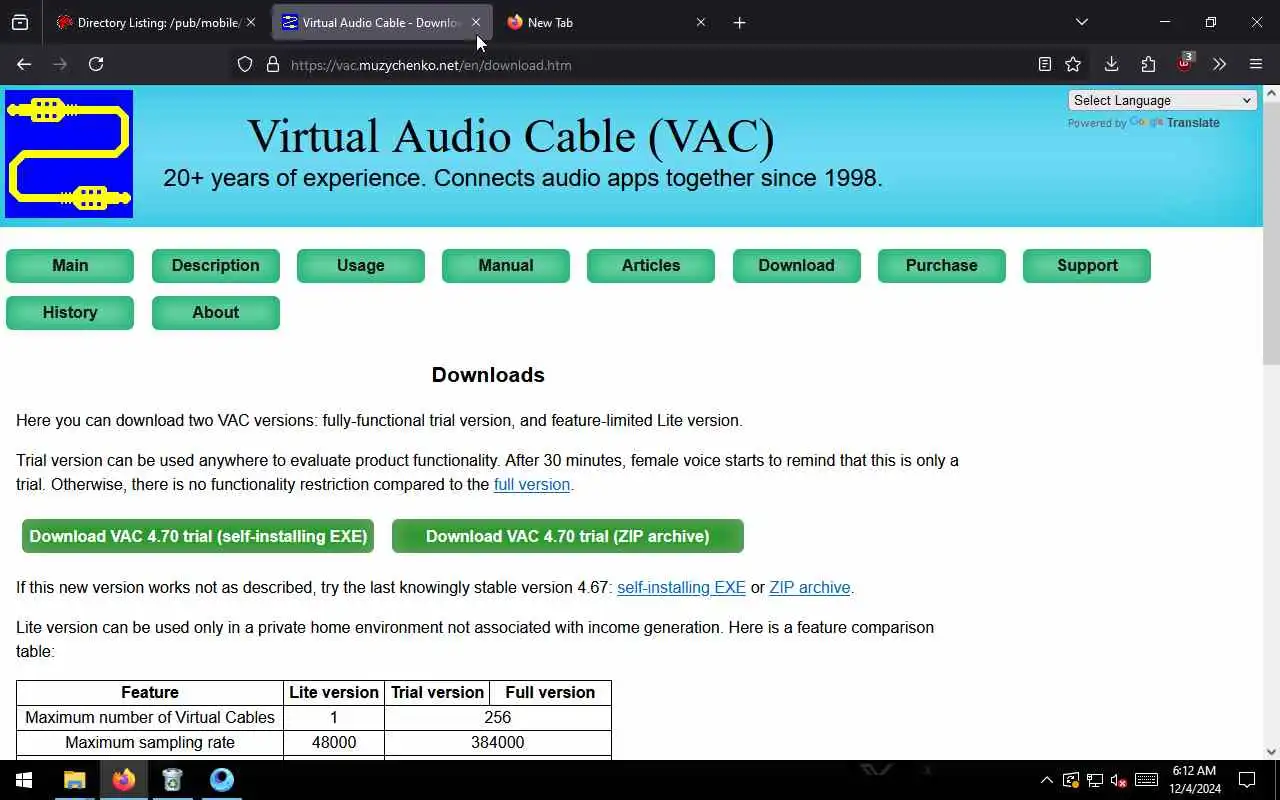Click the address bar URL field
The image size is (1280, 800).
coord(640,65)
